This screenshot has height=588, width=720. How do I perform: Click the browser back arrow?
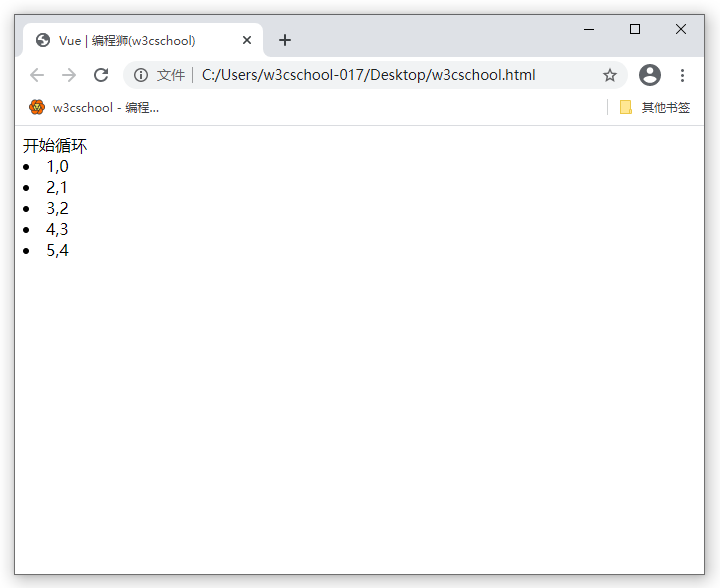point(37,75)
